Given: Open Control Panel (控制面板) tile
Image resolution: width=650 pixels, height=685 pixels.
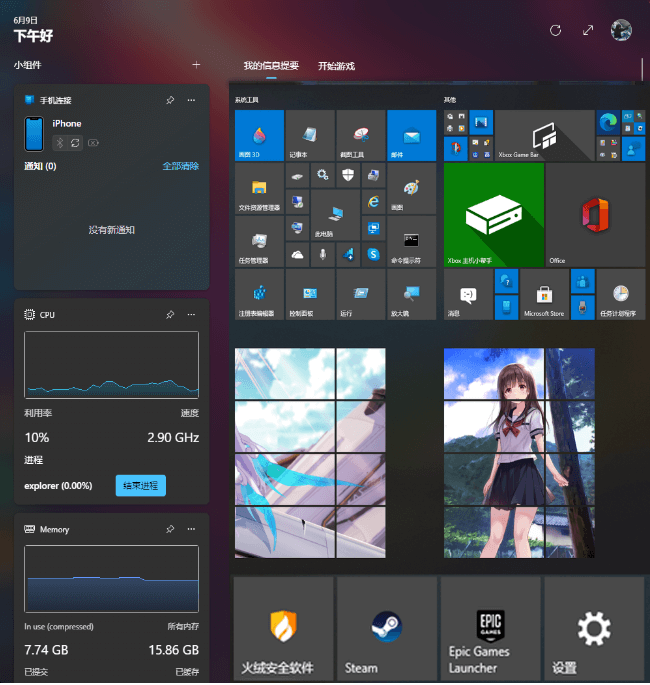Looking at the screenshot, I should click(x=310, y=294).
